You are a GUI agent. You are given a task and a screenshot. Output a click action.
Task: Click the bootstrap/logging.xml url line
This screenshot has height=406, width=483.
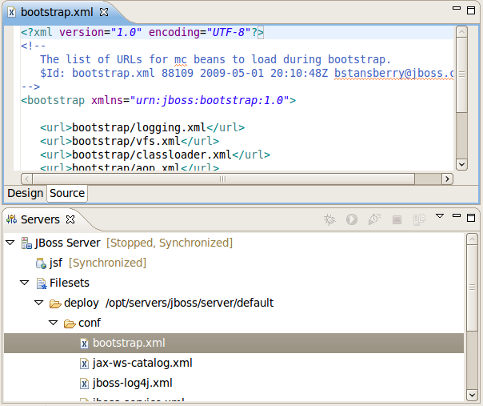[142, 128]
